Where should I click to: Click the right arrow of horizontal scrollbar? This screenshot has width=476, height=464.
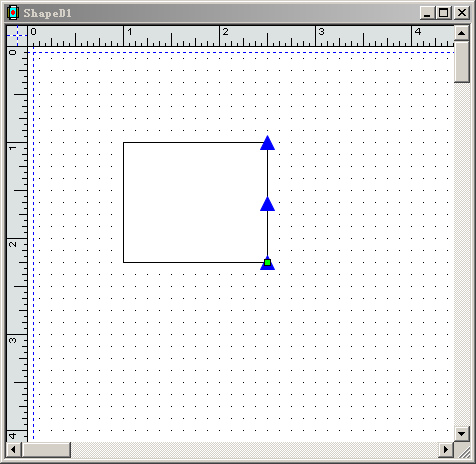click(x=446, y=450)
